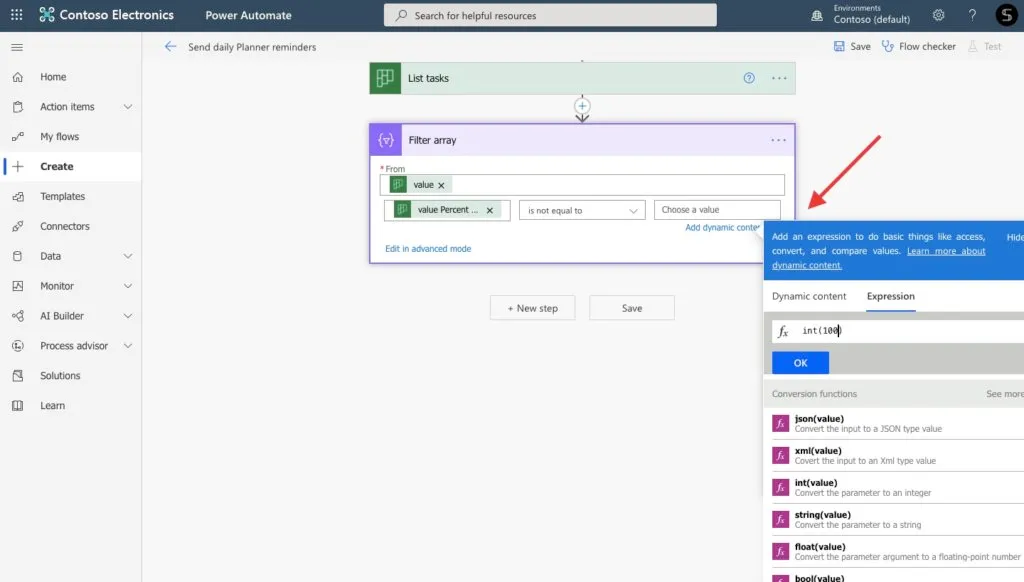This screenshot has width=1024, height=582.
Task: Expand the Action items menu chevron
Action: point(128,106)
